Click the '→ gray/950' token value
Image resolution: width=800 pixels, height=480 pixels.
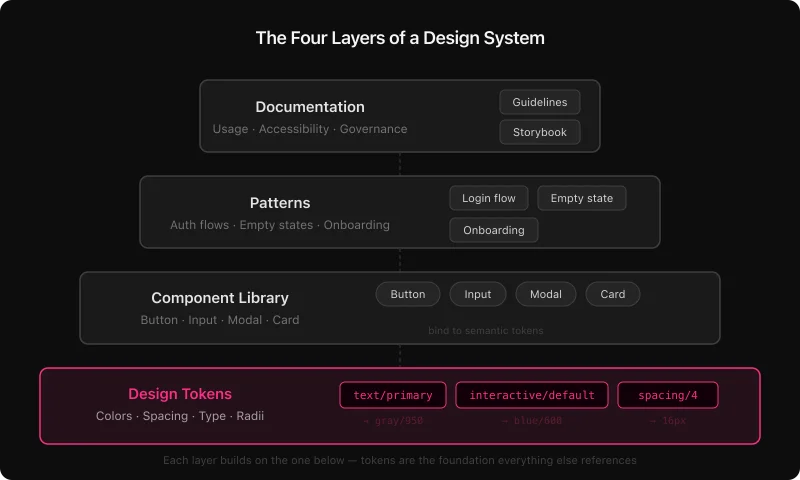click(x=393, y=421)
